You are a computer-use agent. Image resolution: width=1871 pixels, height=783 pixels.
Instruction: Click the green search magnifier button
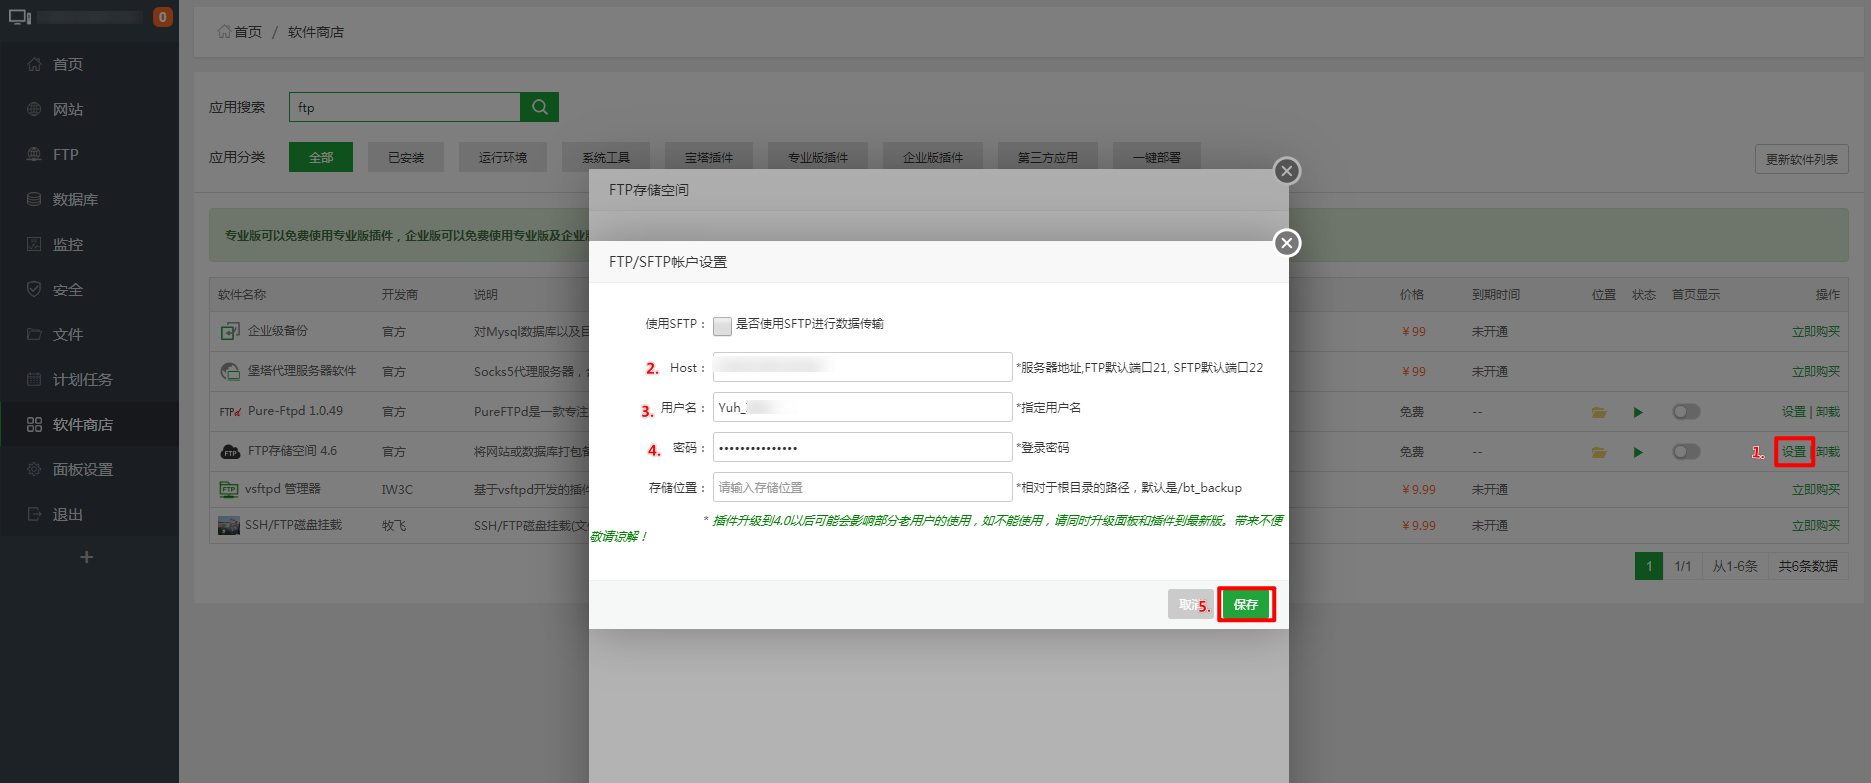540,107
